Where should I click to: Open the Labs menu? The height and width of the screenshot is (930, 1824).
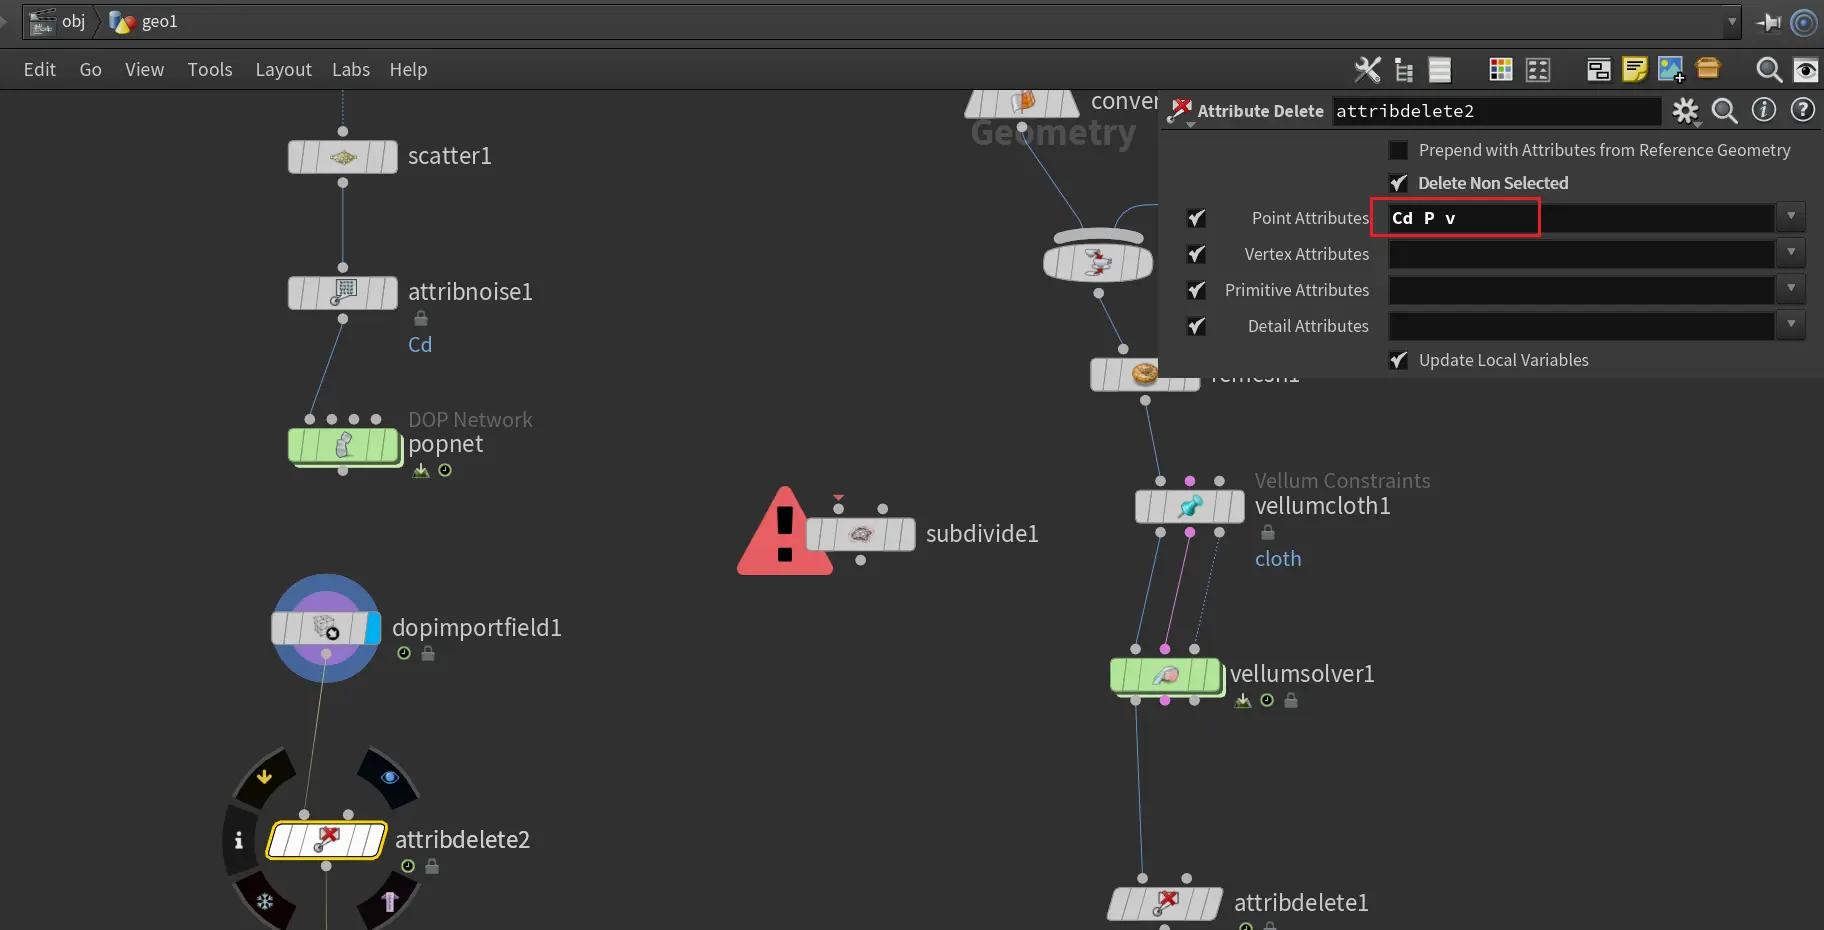point(351,69)
